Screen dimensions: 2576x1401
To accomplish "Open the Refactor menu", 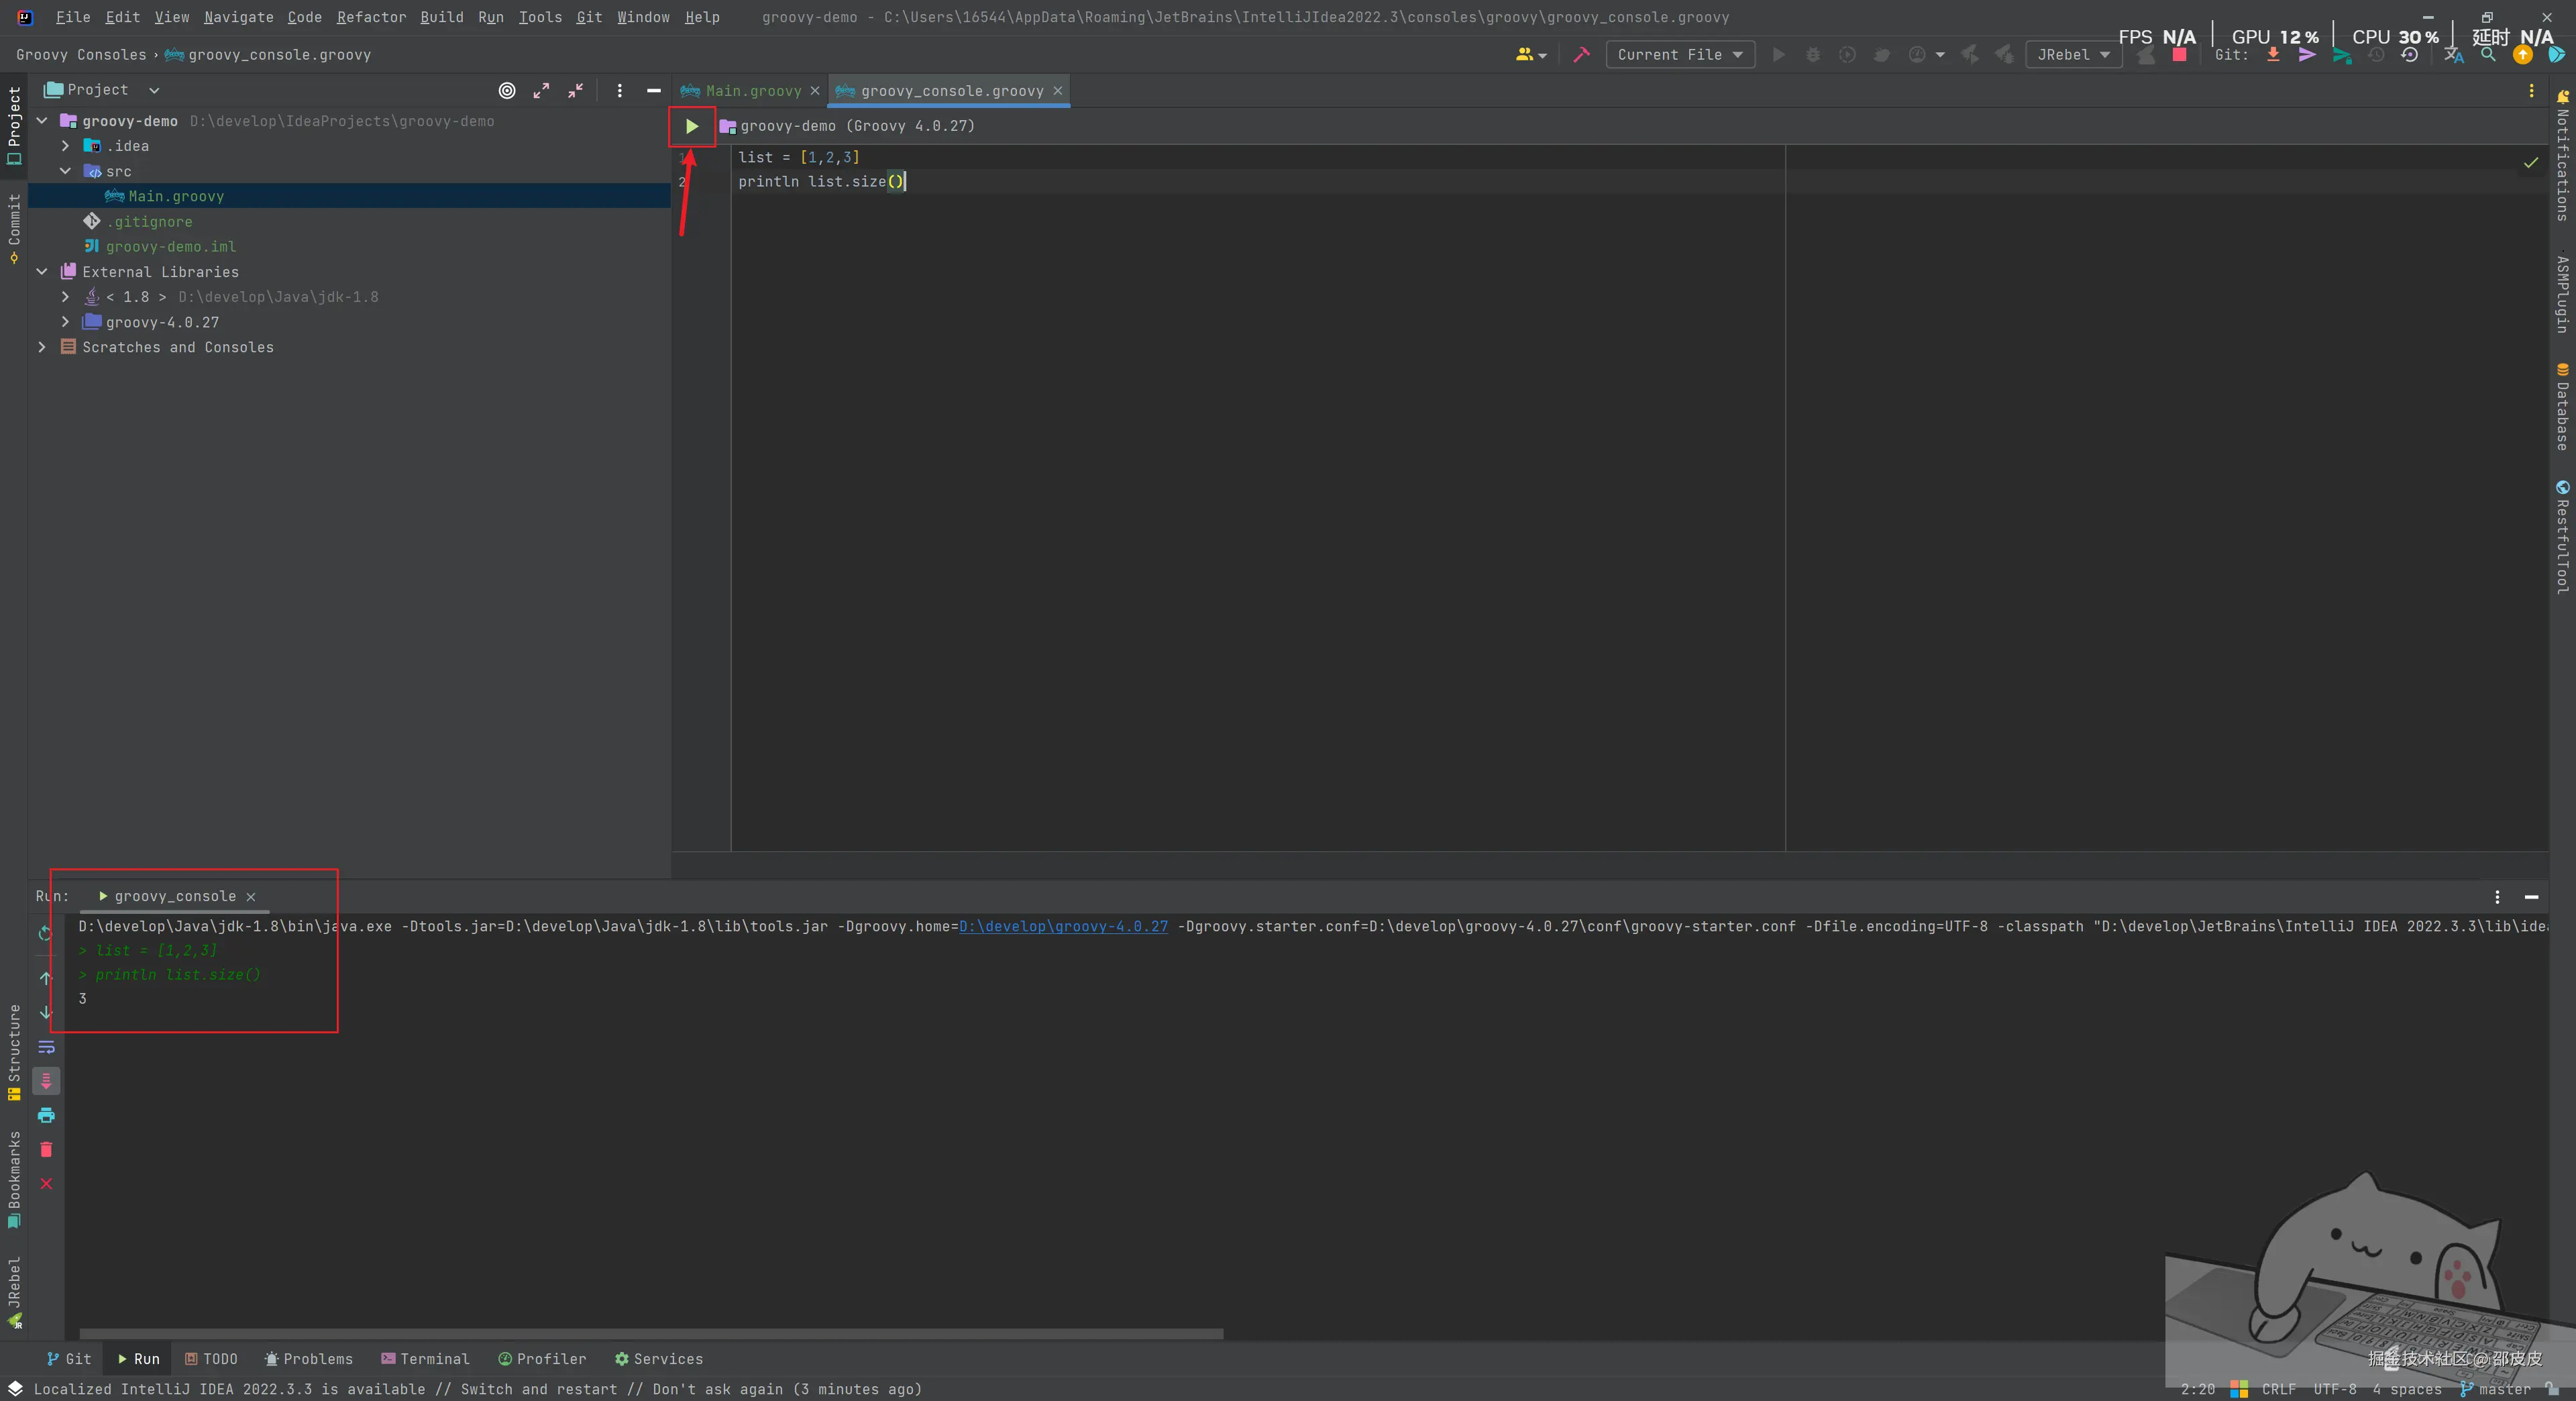I will coord(371,17).
